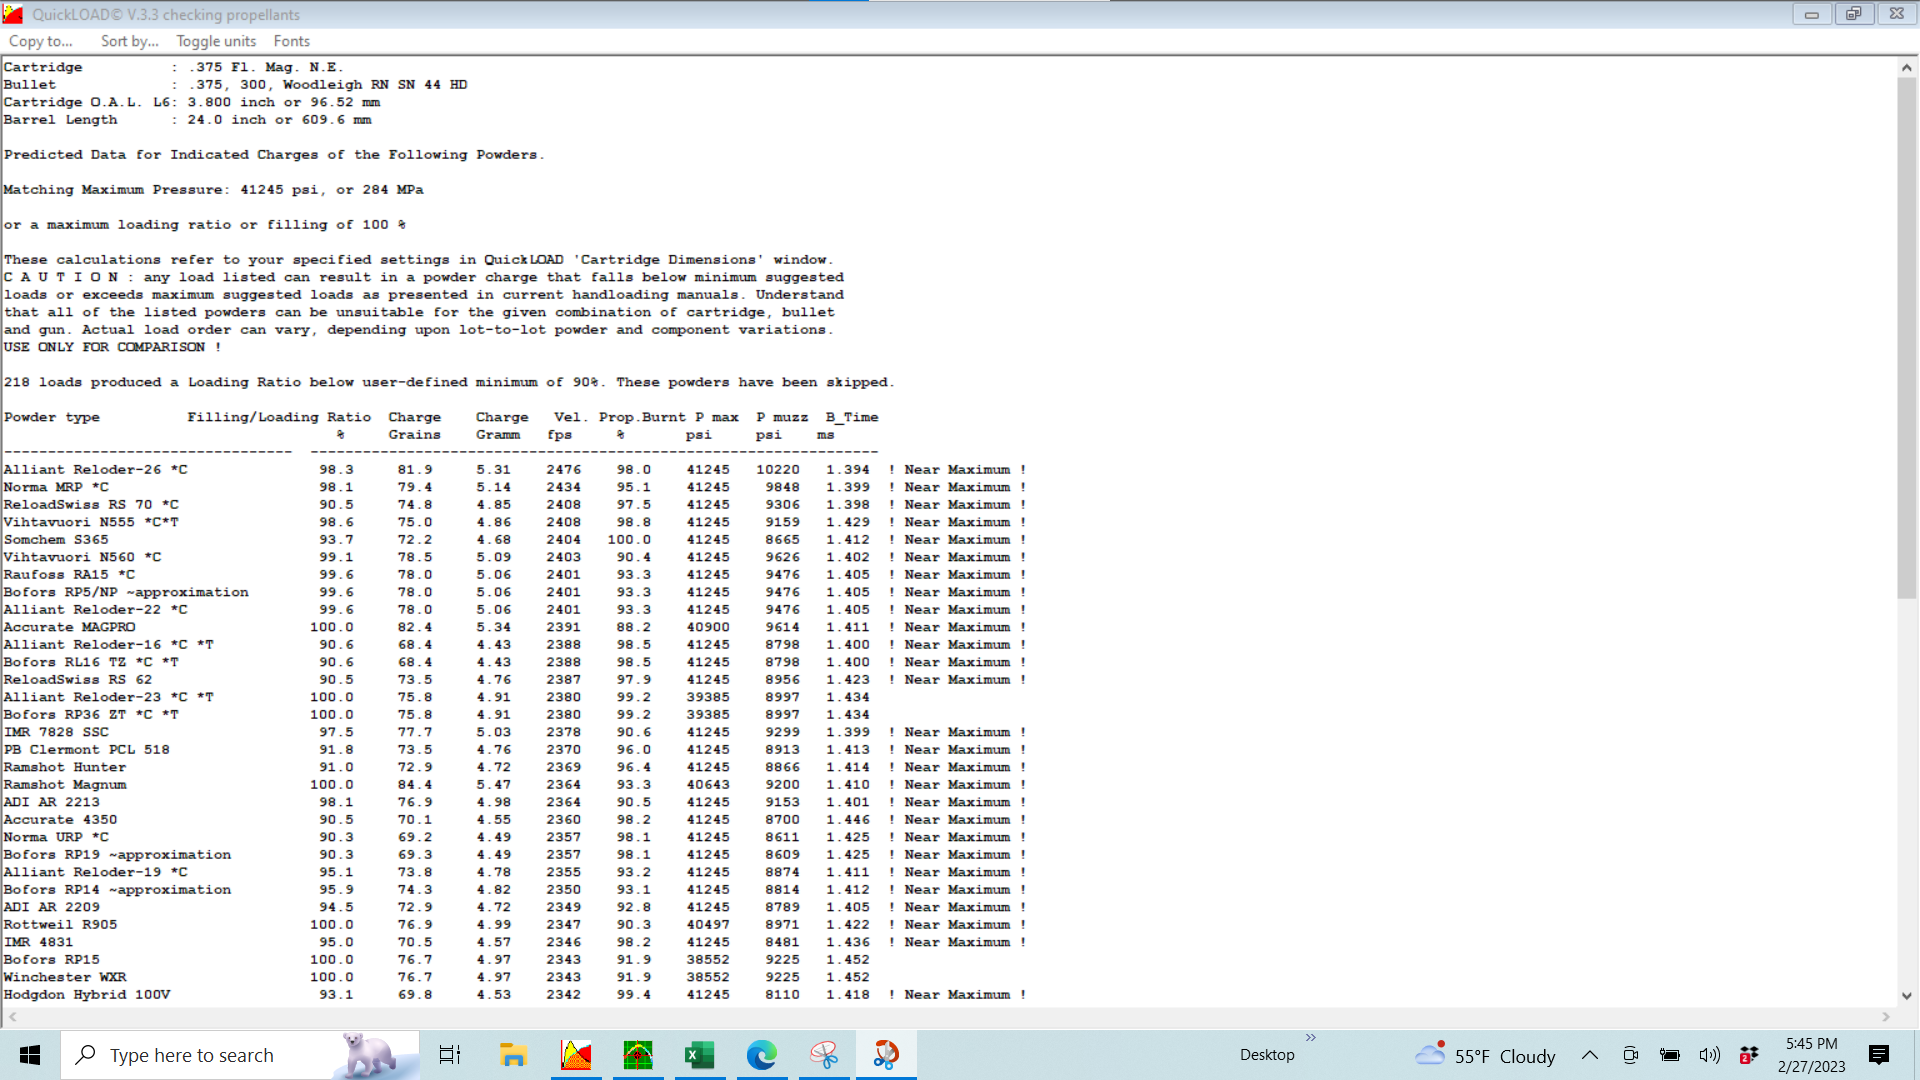Open File Explorer from taskbar

[513, 1055]
